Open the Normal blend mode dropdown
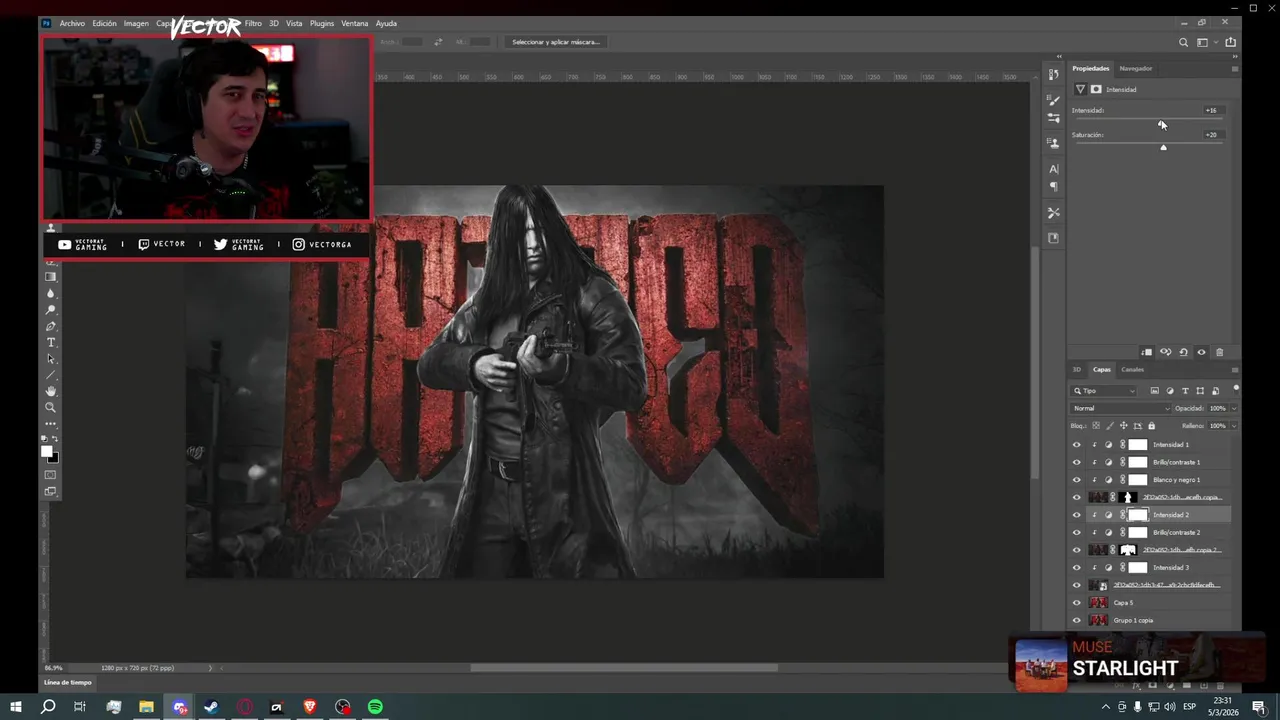Viewport: 1280px width, 720px height. (x=1120, y=408)
